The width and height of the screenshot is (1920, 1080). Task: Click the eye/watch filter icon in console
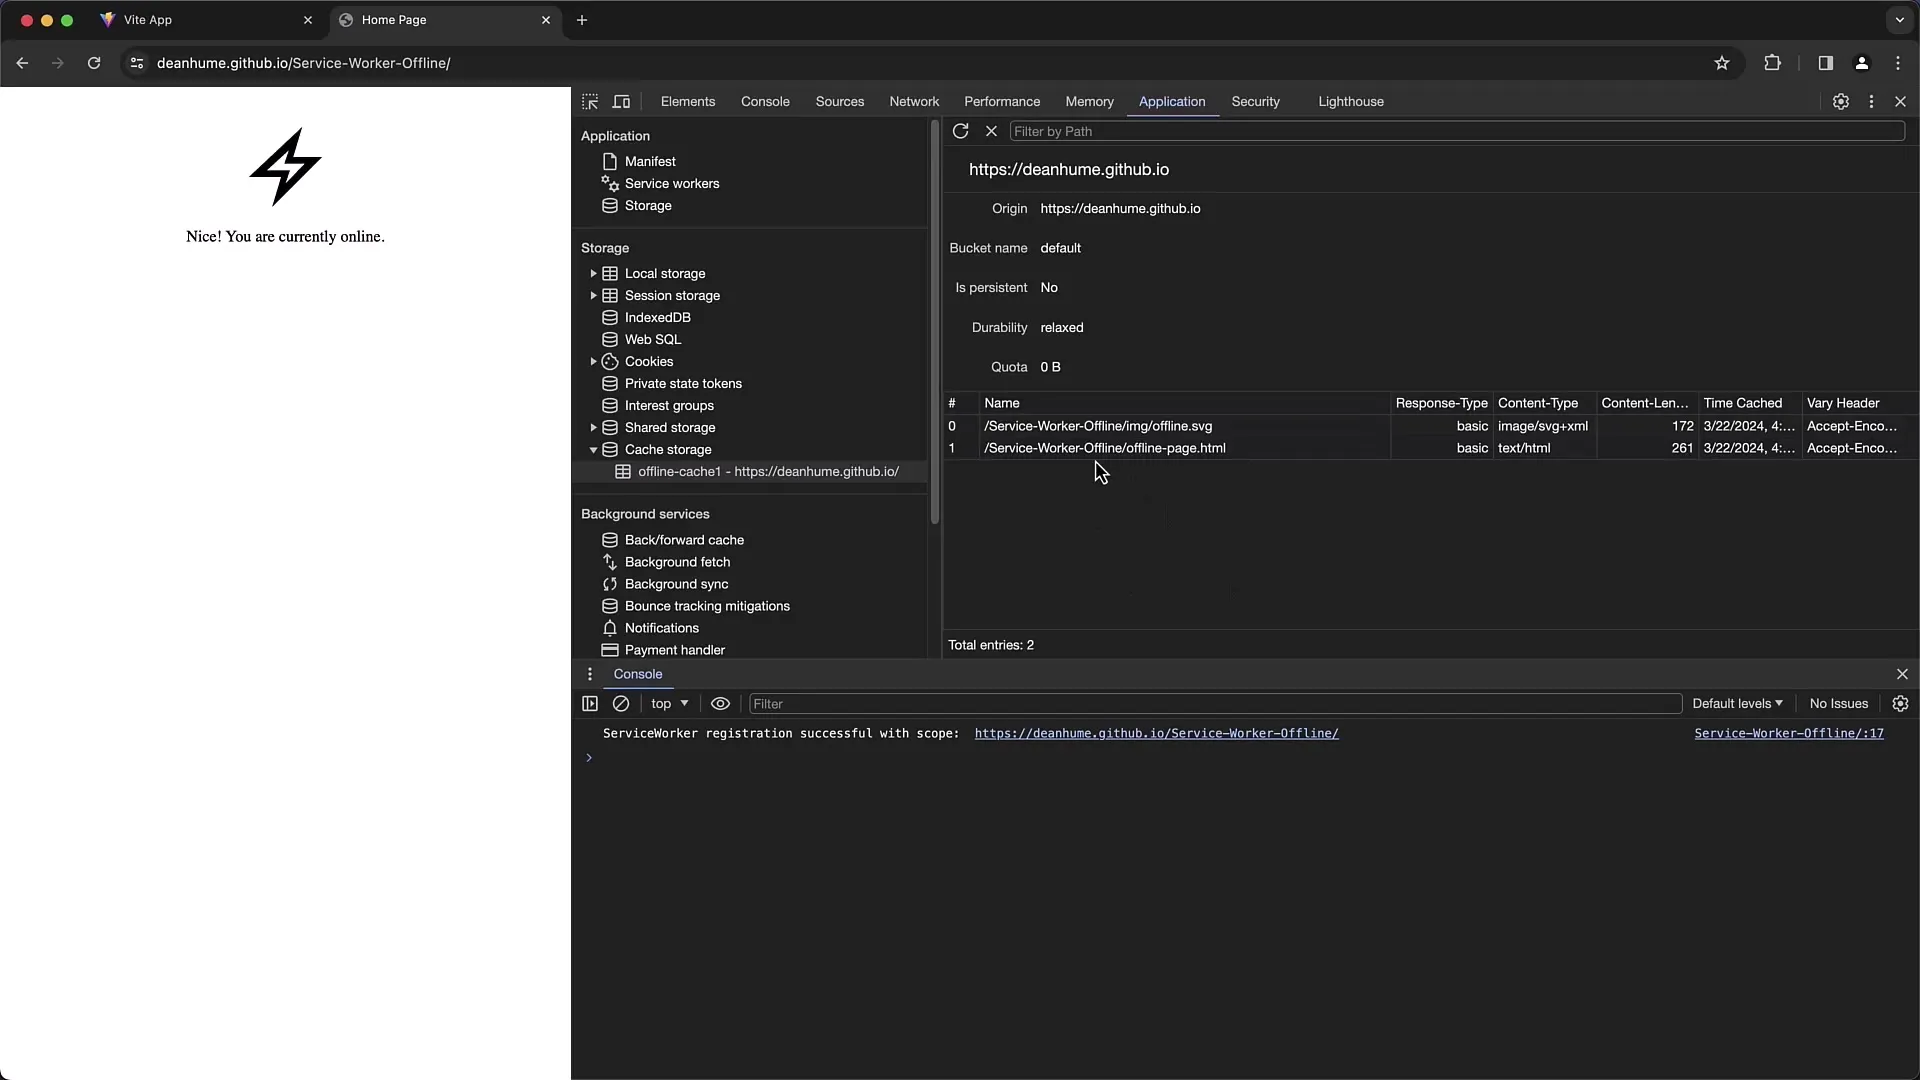[x=720, y=703]
